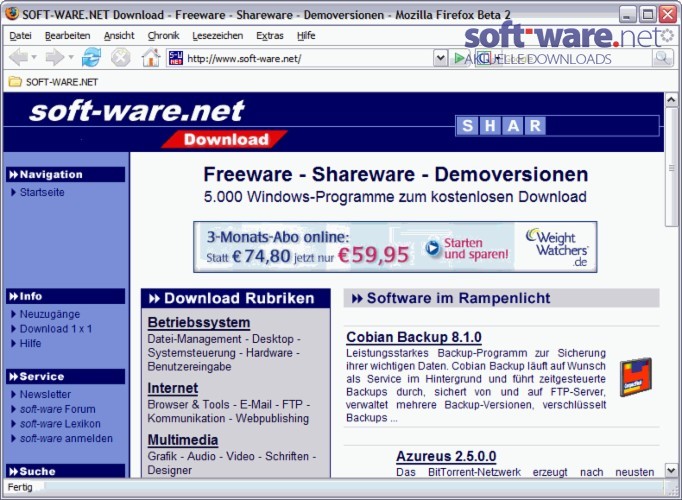Click the Firefox icon in title bar
Screen dimensions: 682x500
[x=12, y=14]
